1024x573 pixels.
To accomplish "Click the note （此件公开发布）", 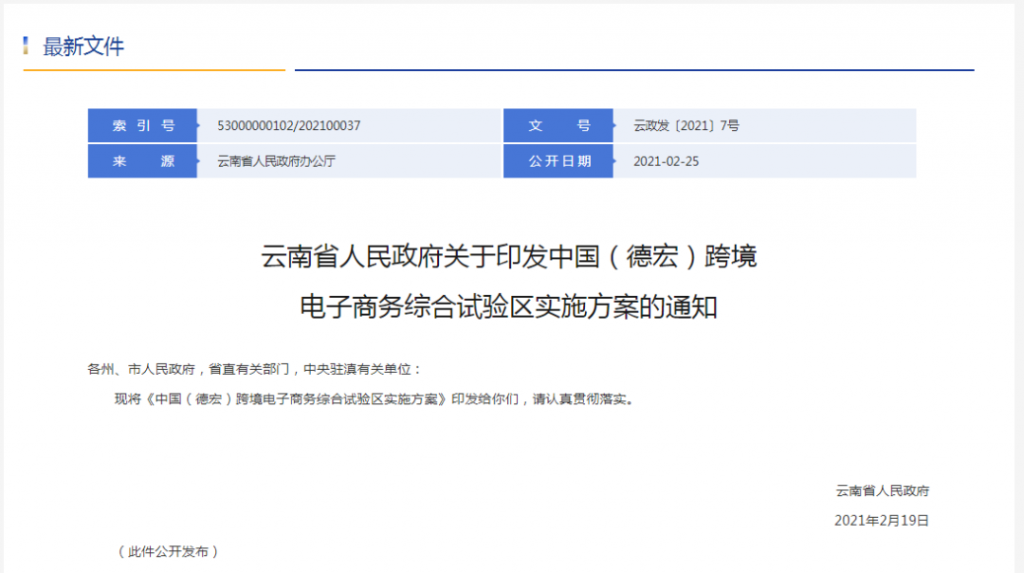I will pyautogui.click(x=168, y=551).
